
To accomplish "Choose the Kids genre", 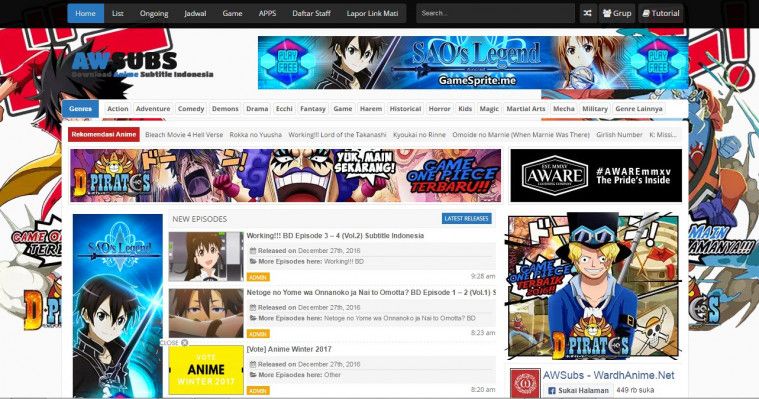I will click(465, 109).
